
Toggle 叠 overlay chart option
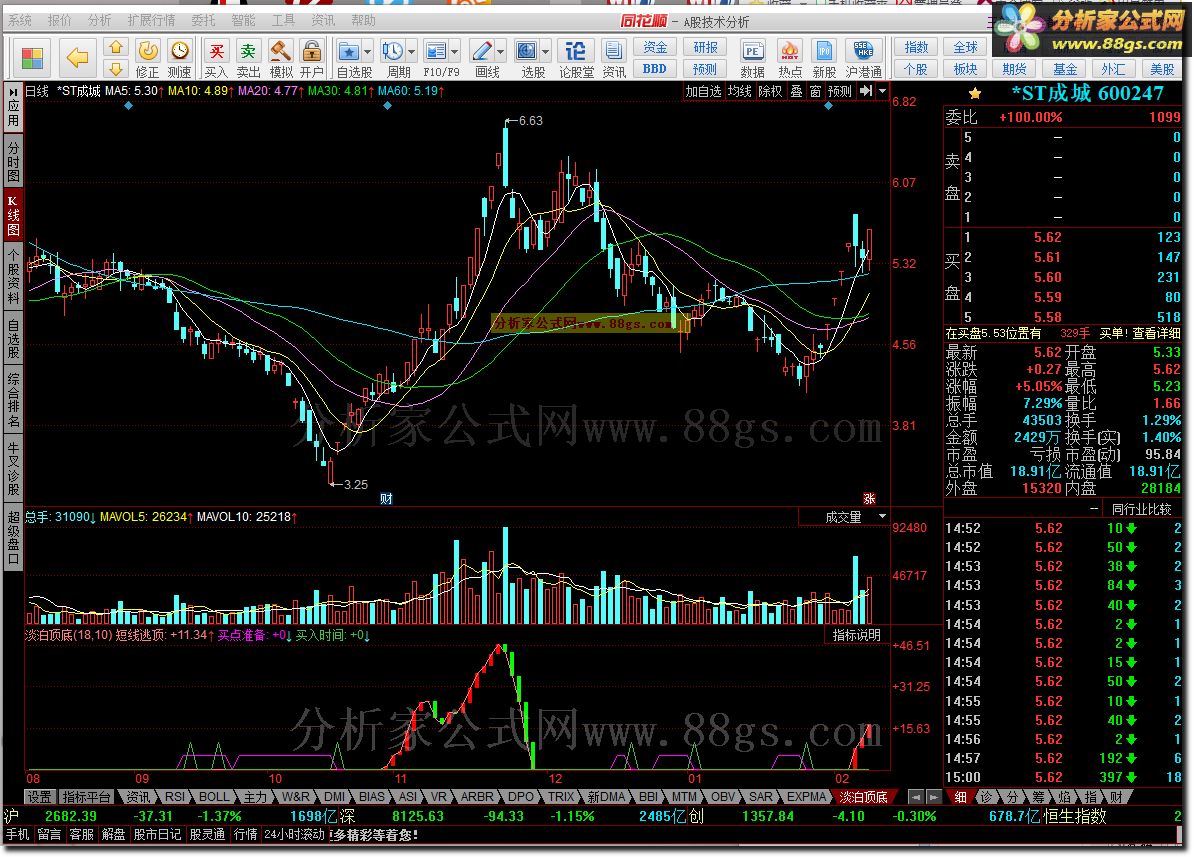point(797,91)
